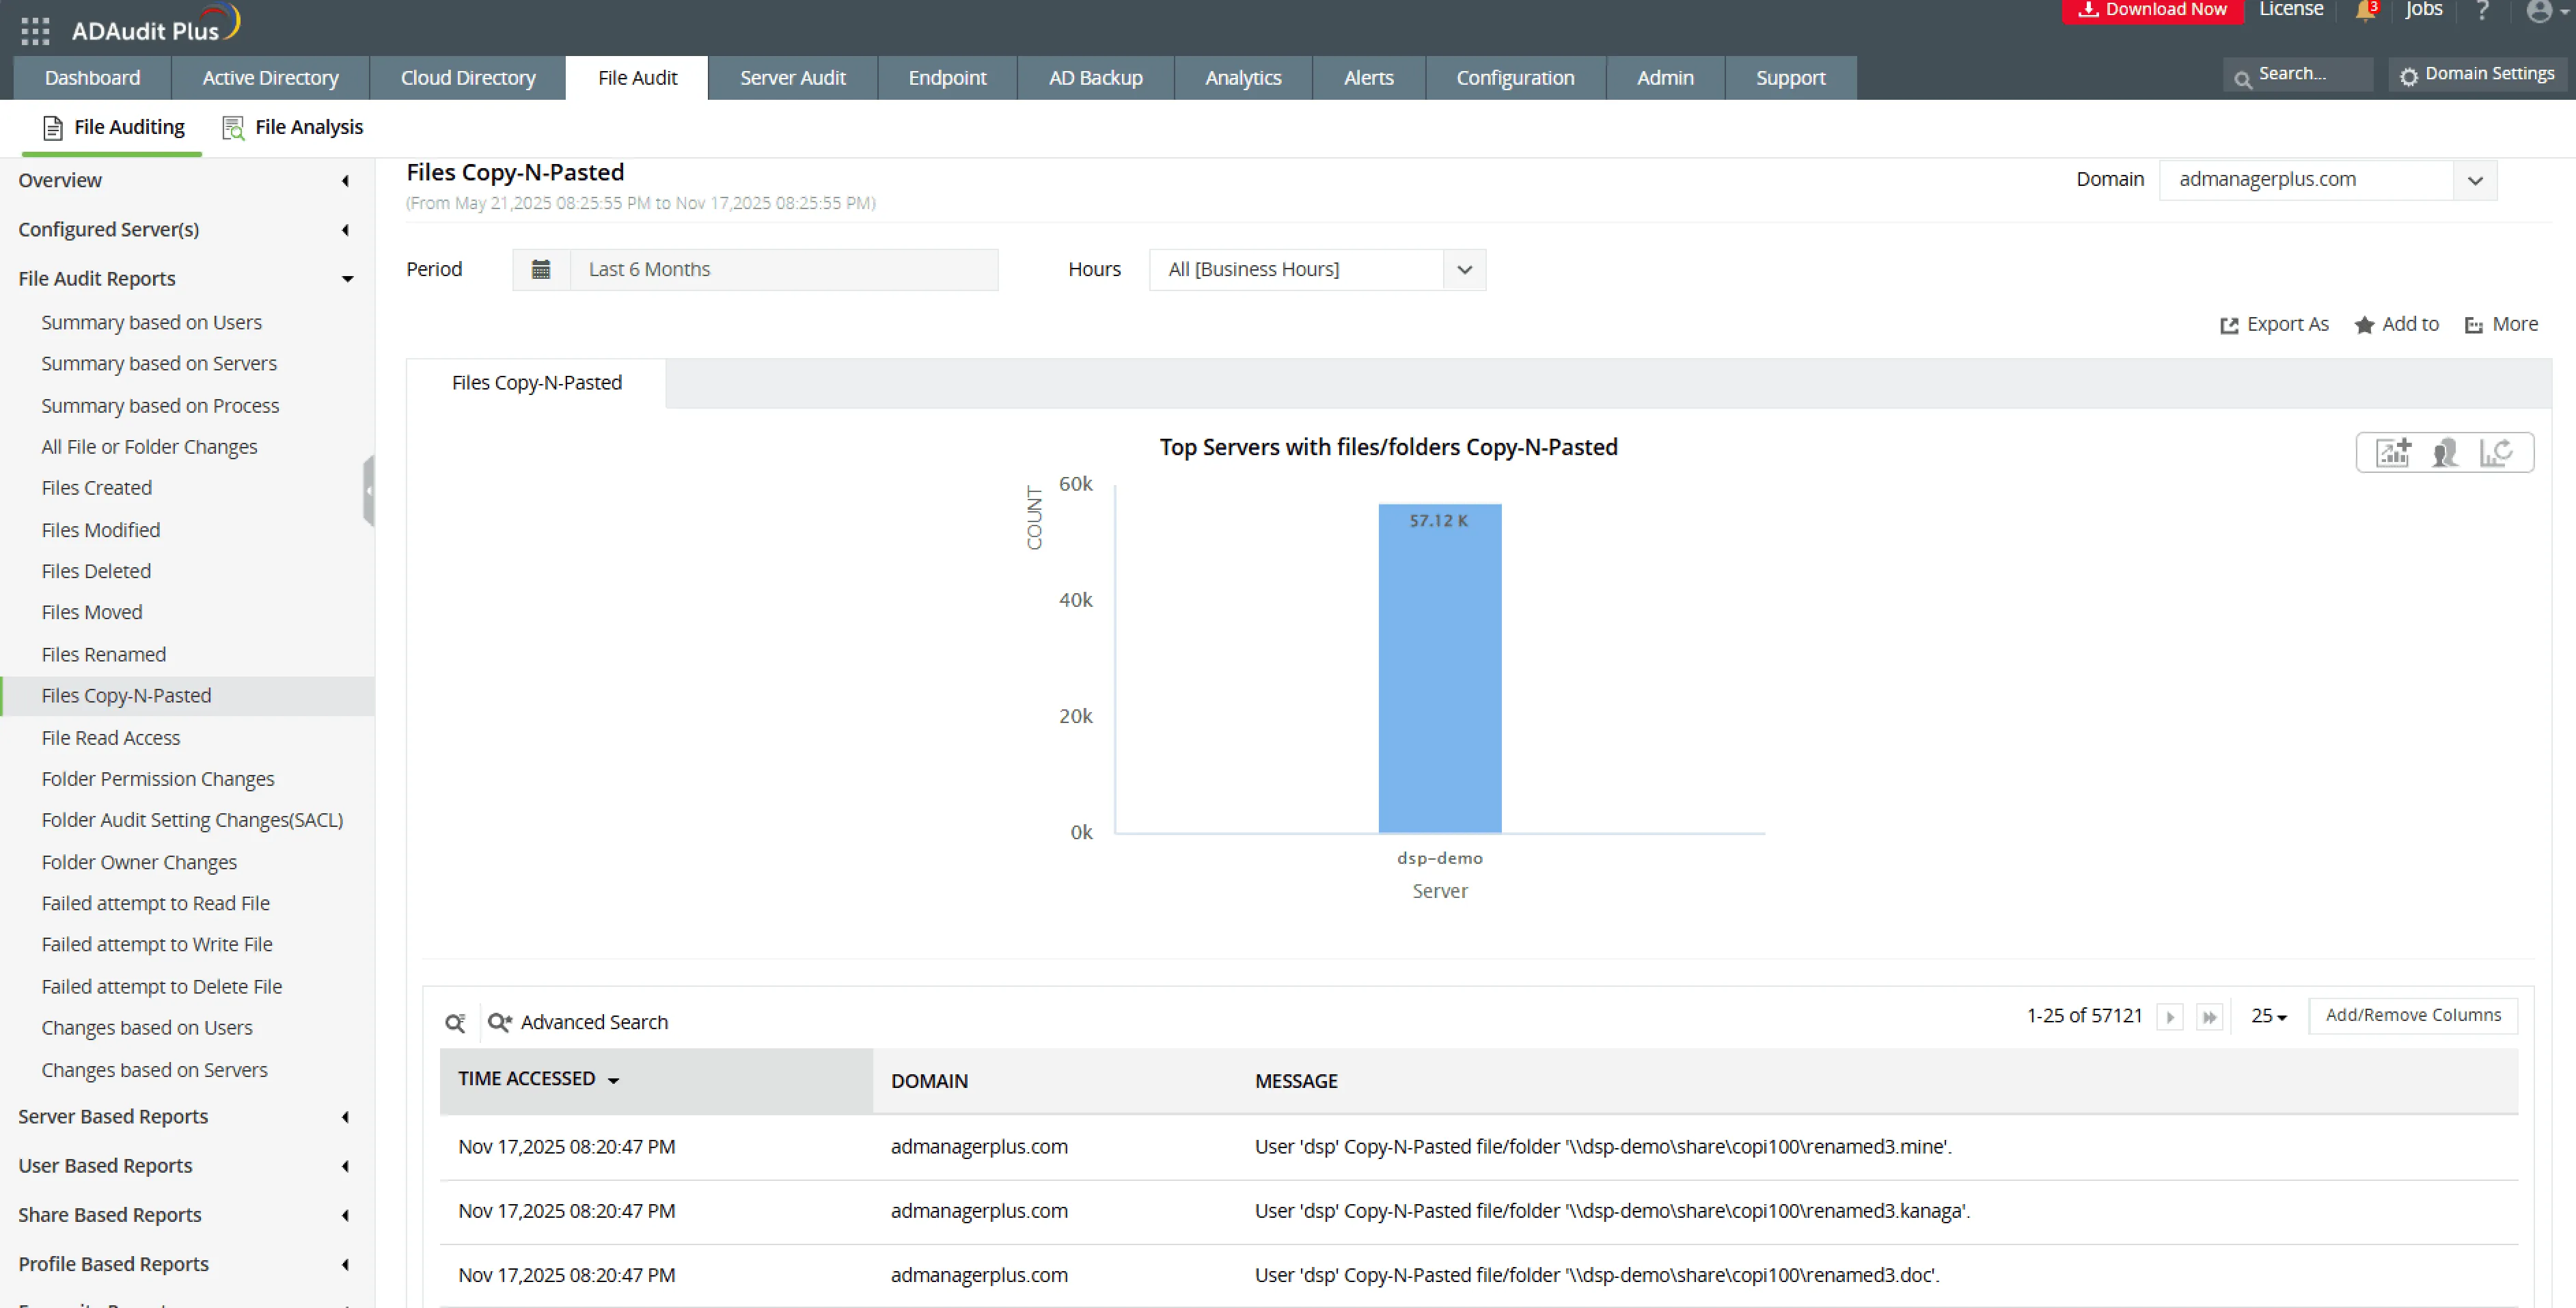This screenshot has height=1308, width=2576.
Task: Click the Download Now button
Action: [2152, 11]
